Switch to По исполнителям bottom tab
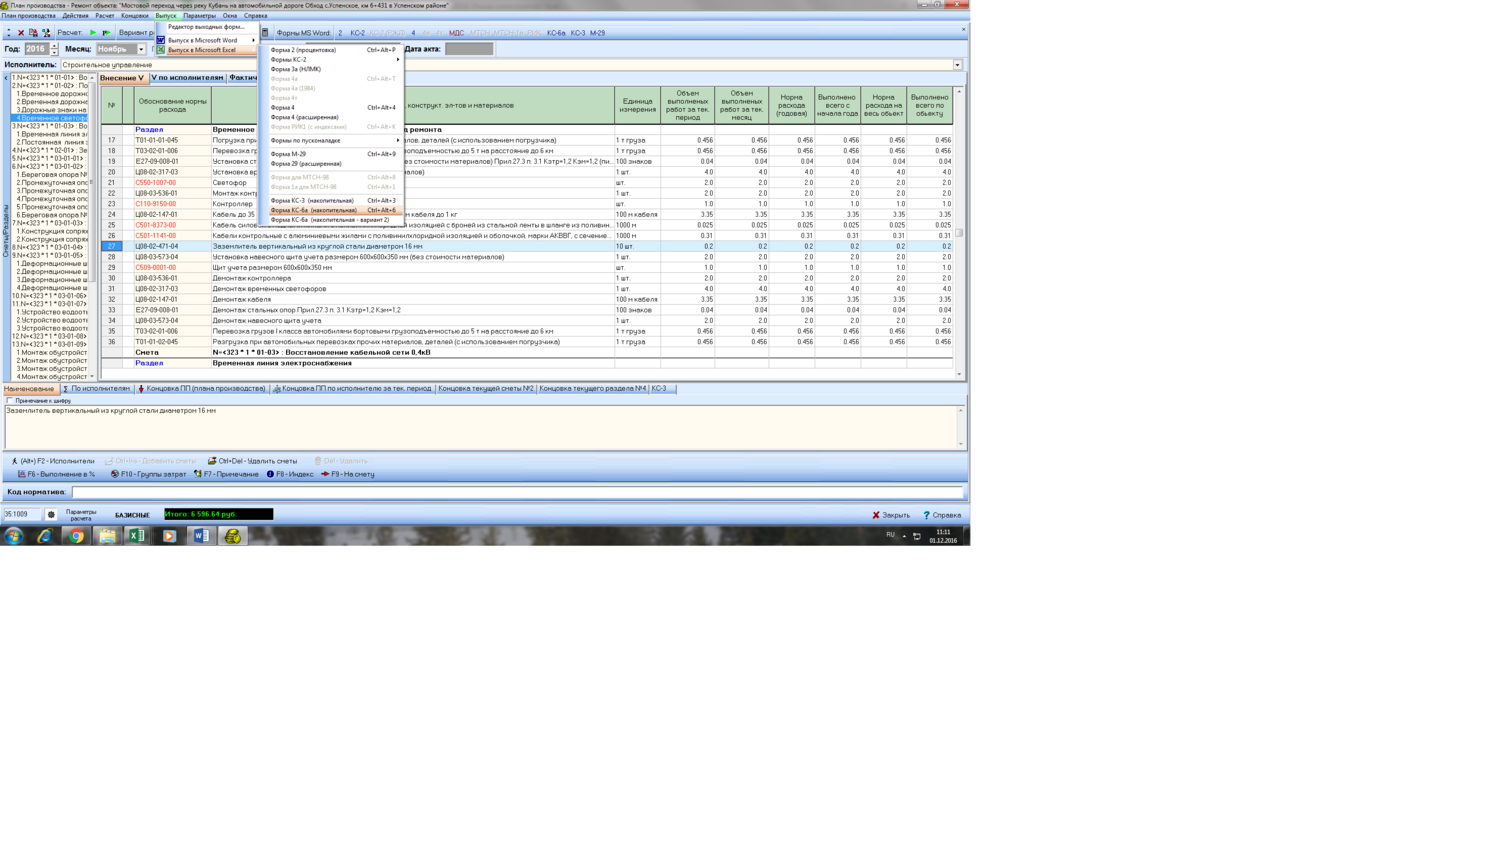 (x=96, y=389)
